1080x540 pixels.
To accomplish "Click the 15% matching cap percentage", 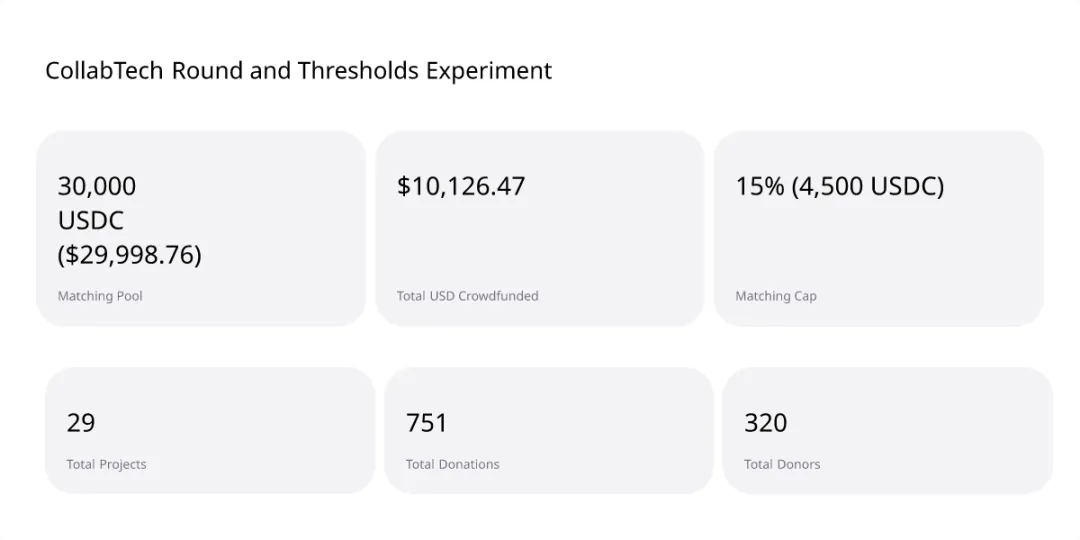I will (x=760, y=187).
